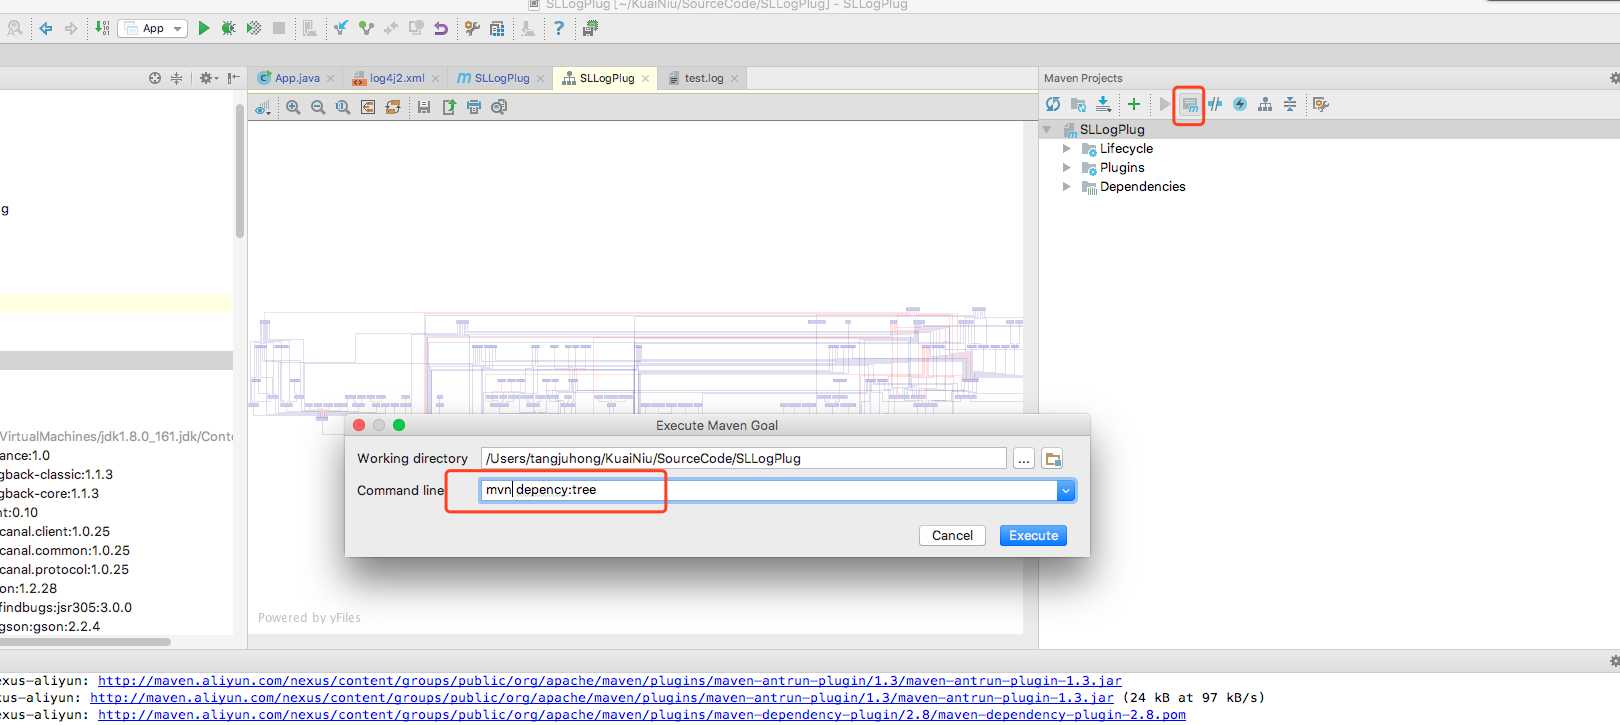Open the Command line history dropdown
Screen dimensions: 1620x725
coord(1066,490)
